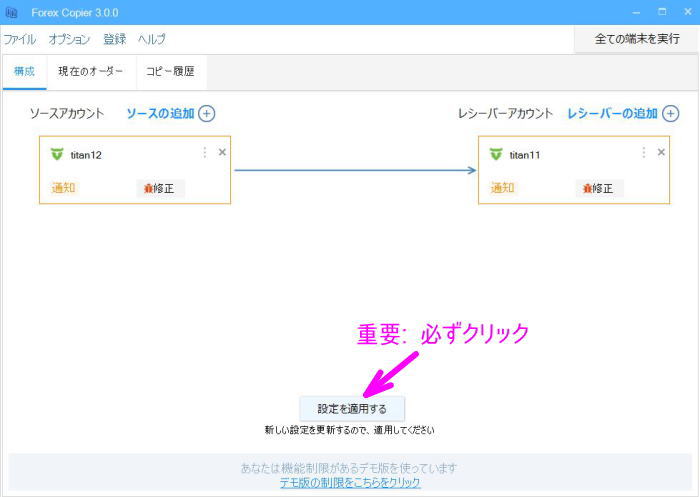Click 修正 button on titan11 card

coord(599,188)
